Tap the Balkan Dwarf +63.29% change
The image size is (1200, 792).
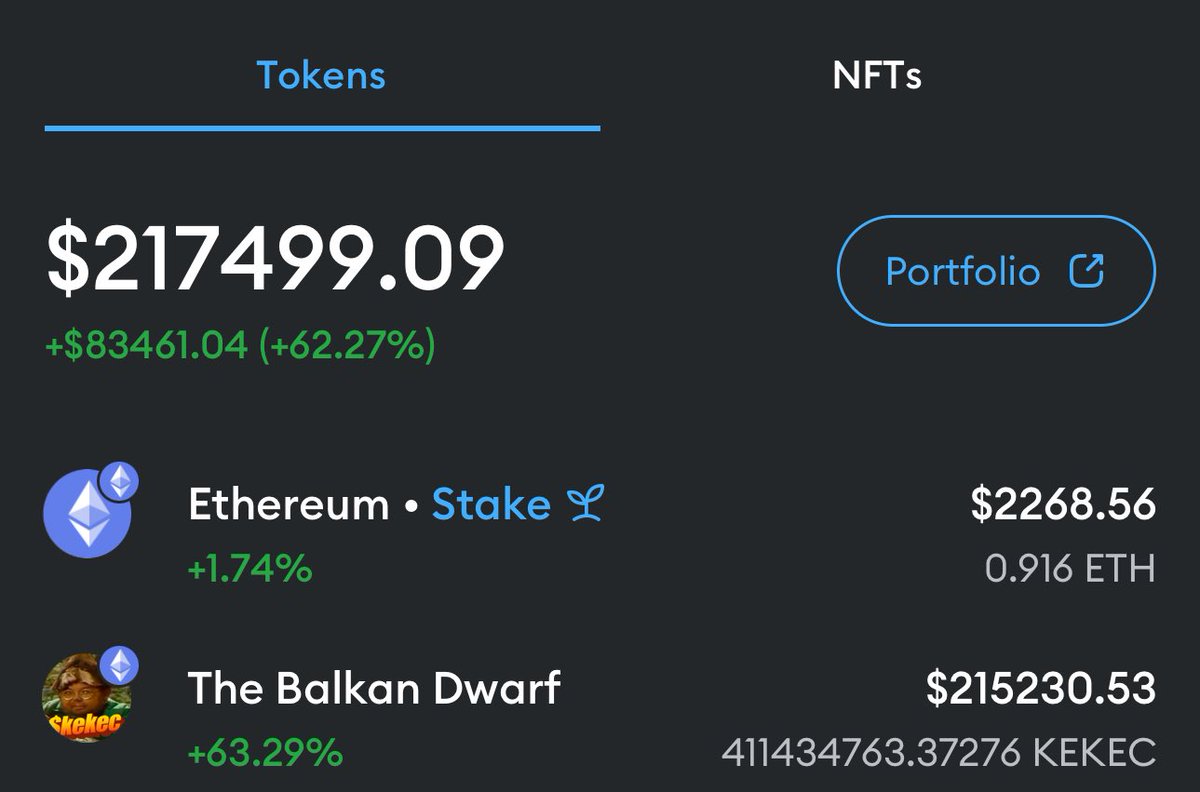[x=265, y=751]
